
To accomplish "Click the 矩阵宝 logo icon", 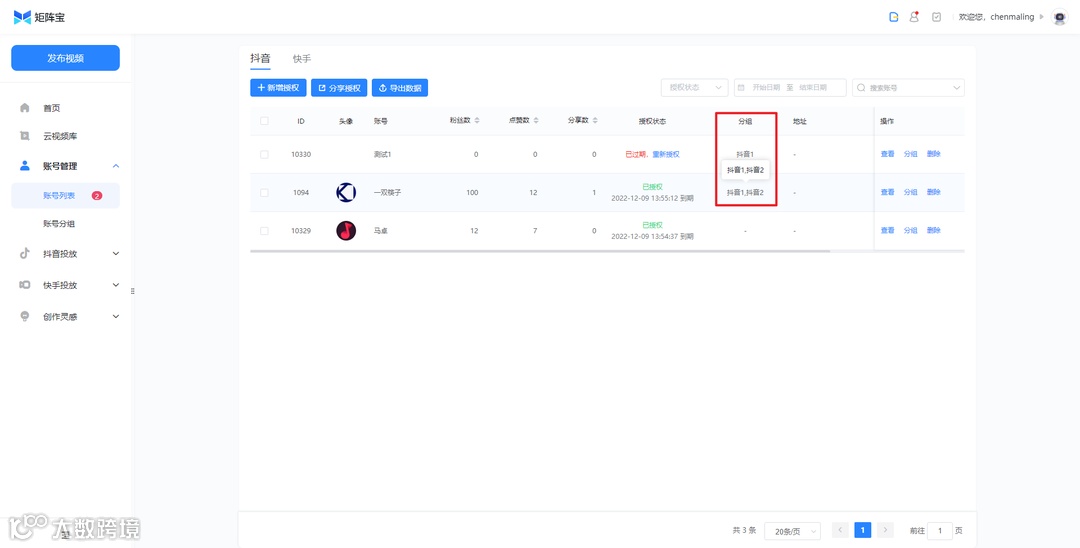I will click(22, 17).
